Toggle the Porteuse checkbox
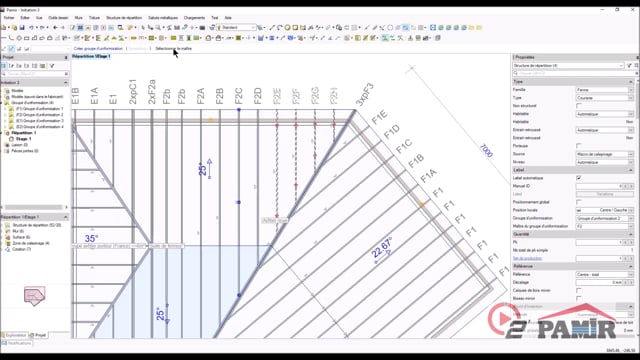The image size is (640, 360). pos(578,146)
